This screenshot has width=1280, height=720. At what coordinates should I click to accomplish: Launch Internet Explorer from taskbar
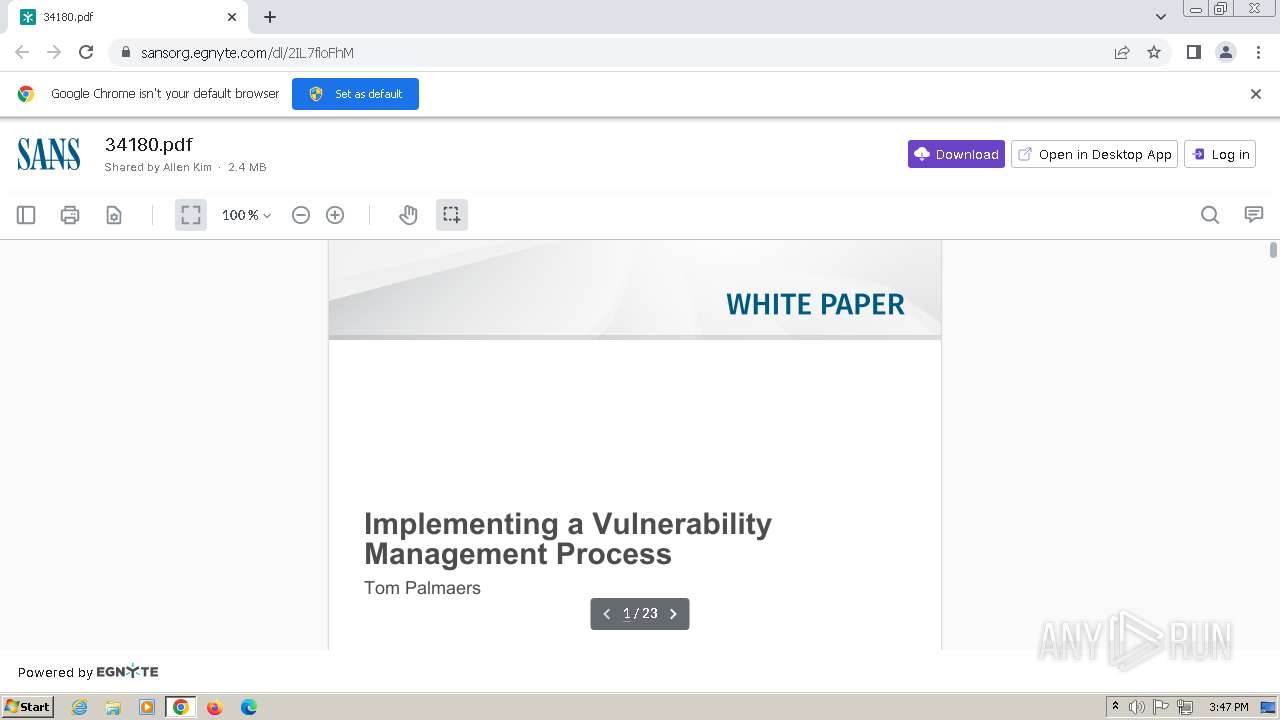(x=79, y=707)
